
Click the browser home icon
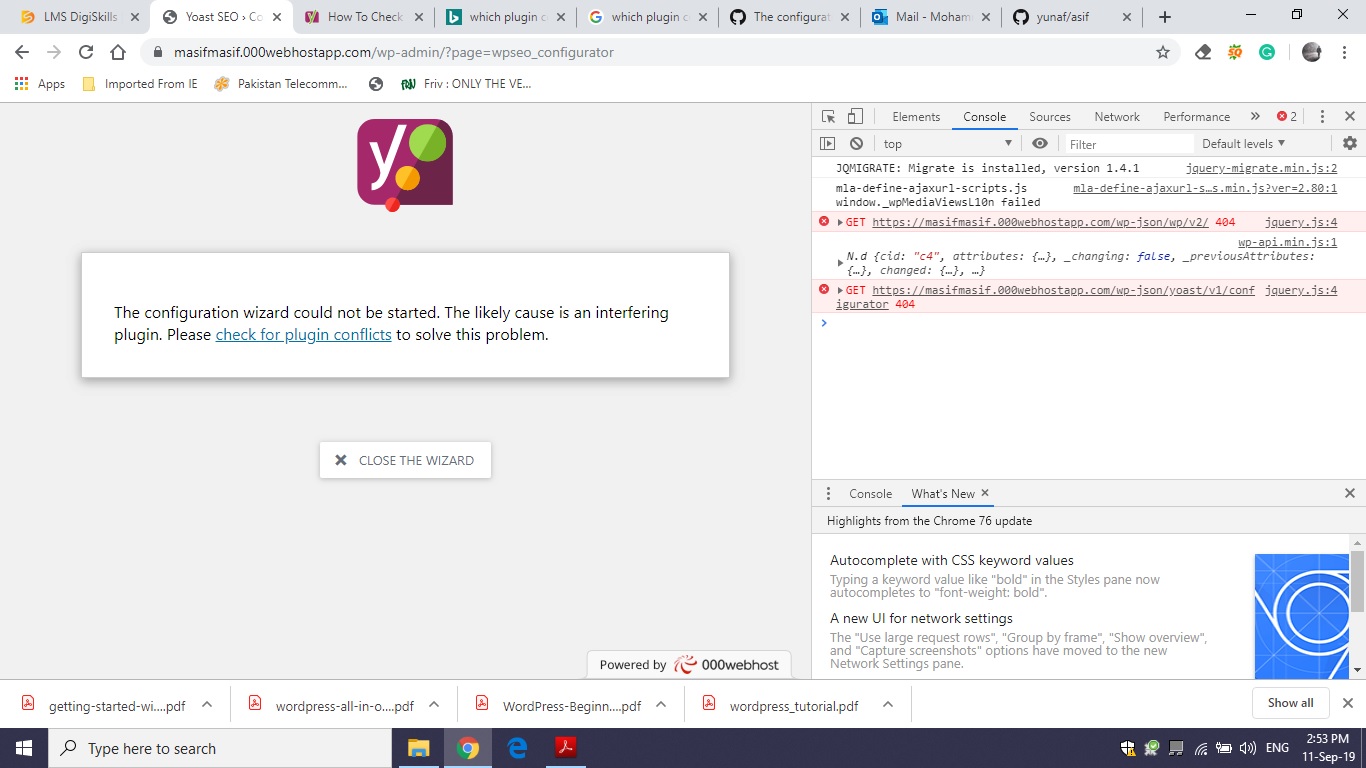pos(118,52)
